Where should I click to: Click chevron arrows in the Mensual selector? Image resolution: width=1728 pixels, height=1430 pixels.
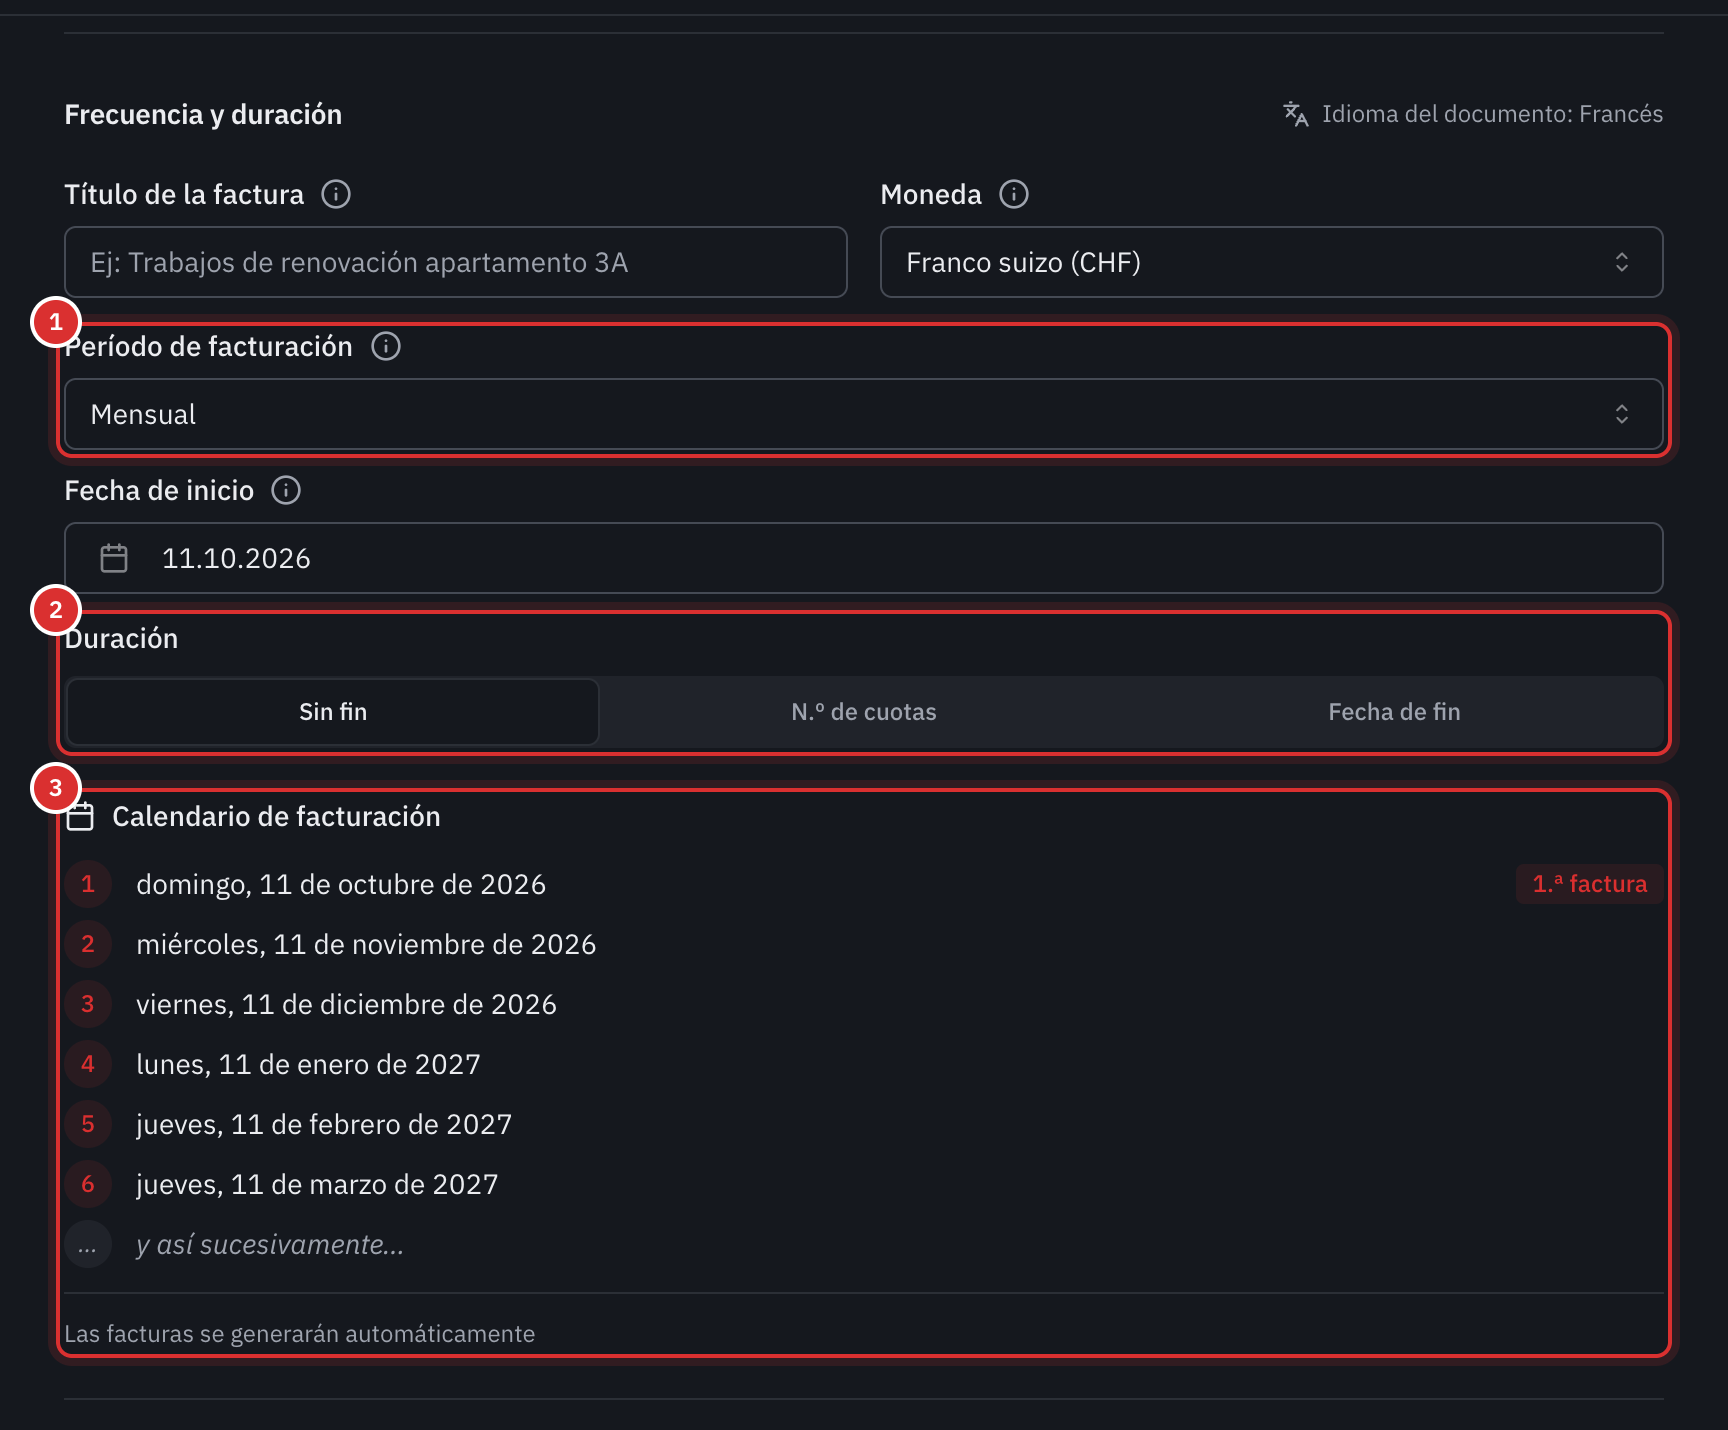(x=1622, y=414)
